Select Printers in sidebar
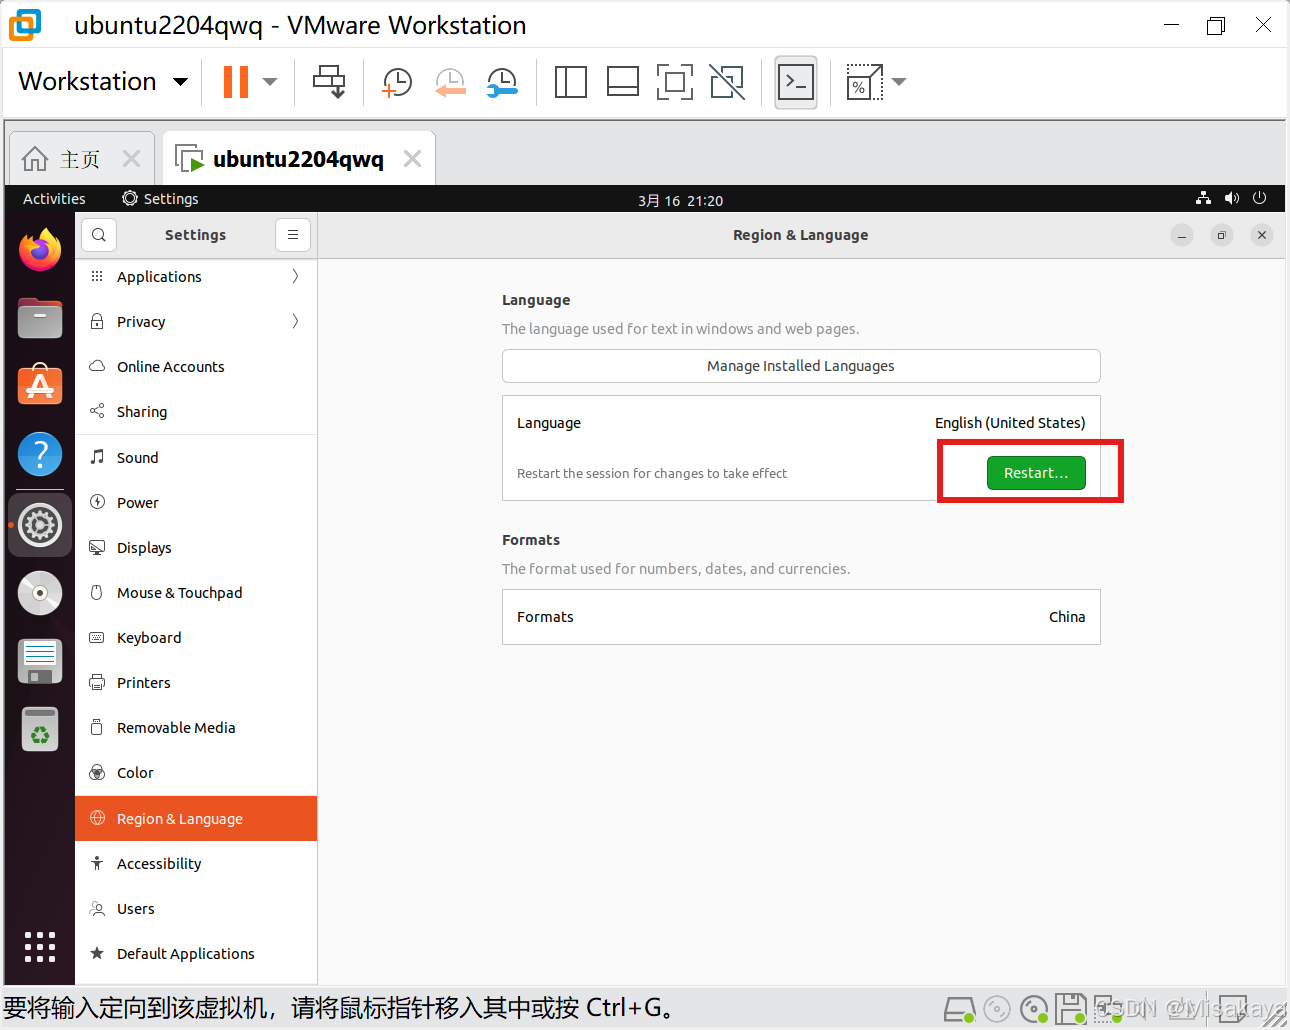This screenshot has width=1290, height=1030. coord(196,683)
